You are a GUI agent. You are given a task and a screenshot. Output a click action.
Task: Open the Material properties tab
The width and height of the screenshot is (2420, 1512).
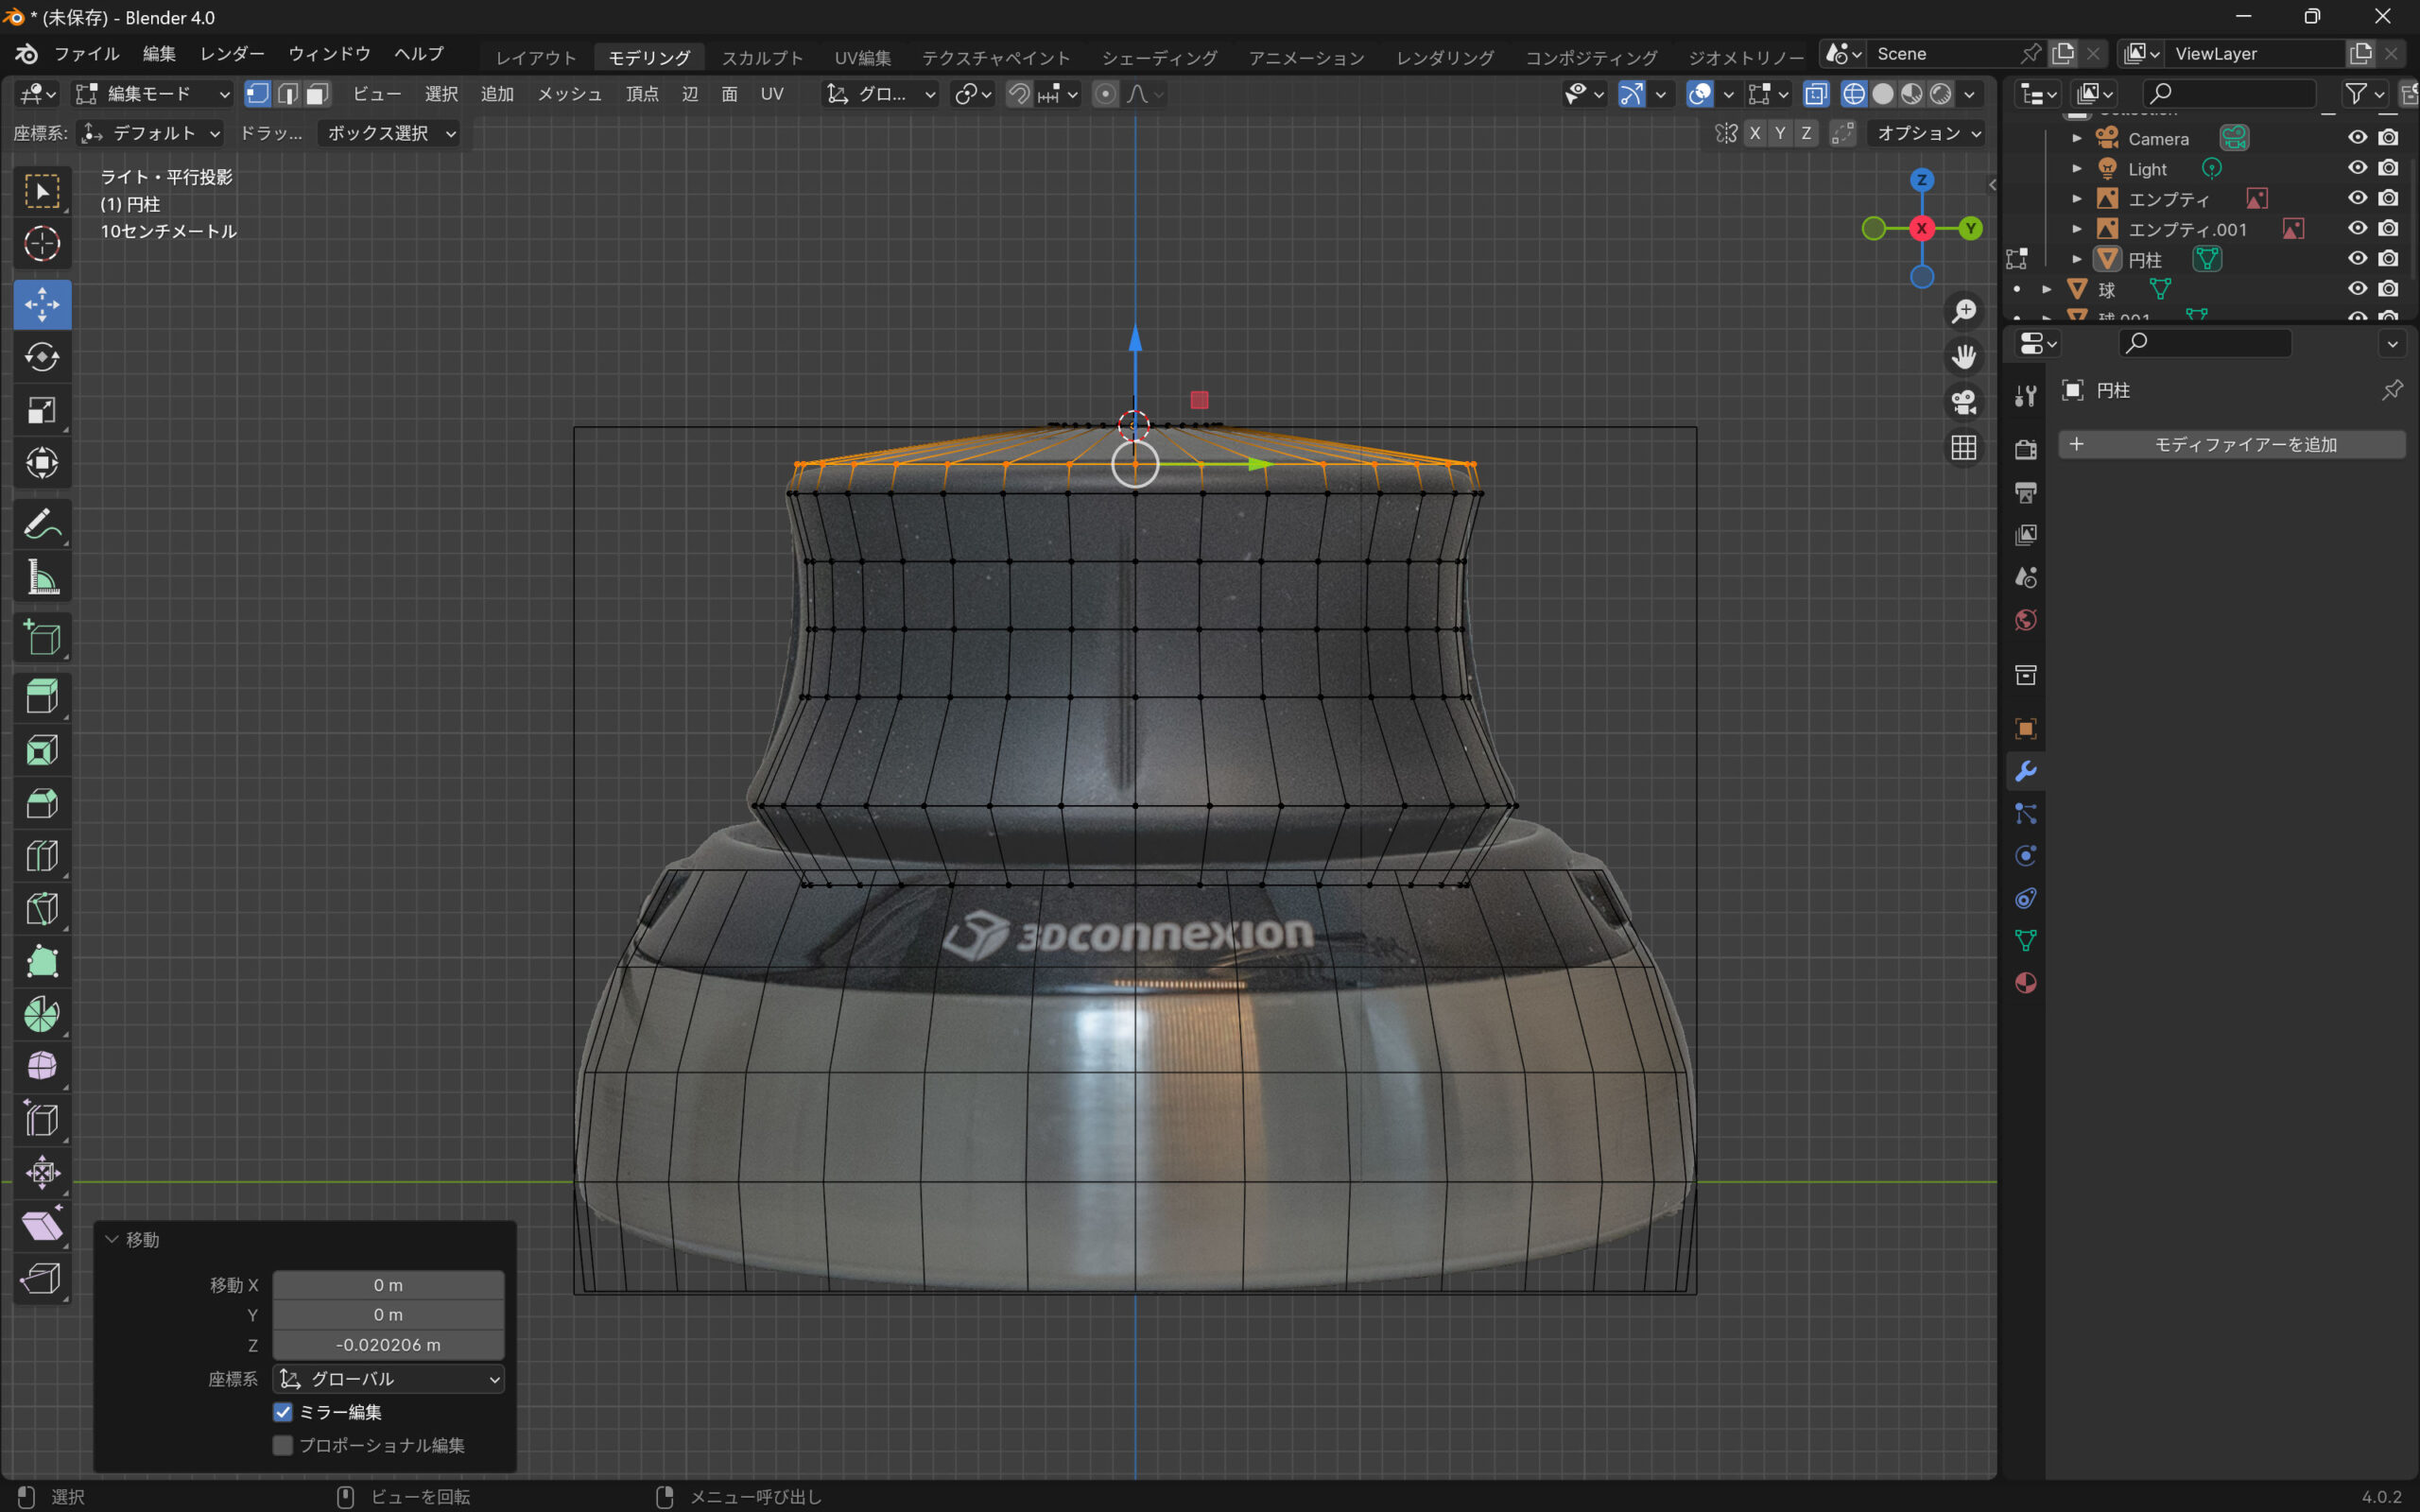tap(2025, 983)
